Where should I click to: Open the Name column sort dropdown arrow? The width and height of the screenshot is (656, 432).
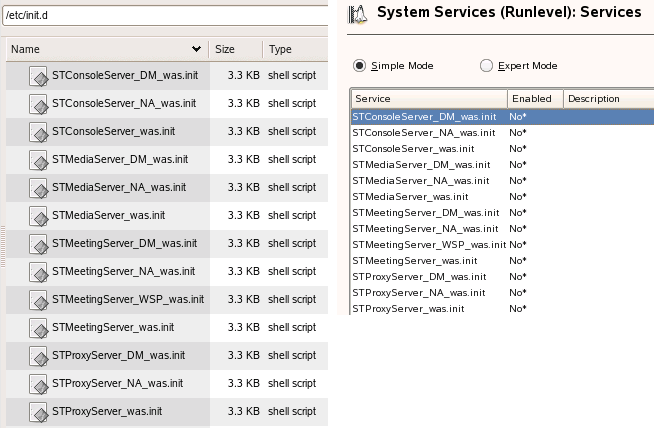[x=196, y=49]
